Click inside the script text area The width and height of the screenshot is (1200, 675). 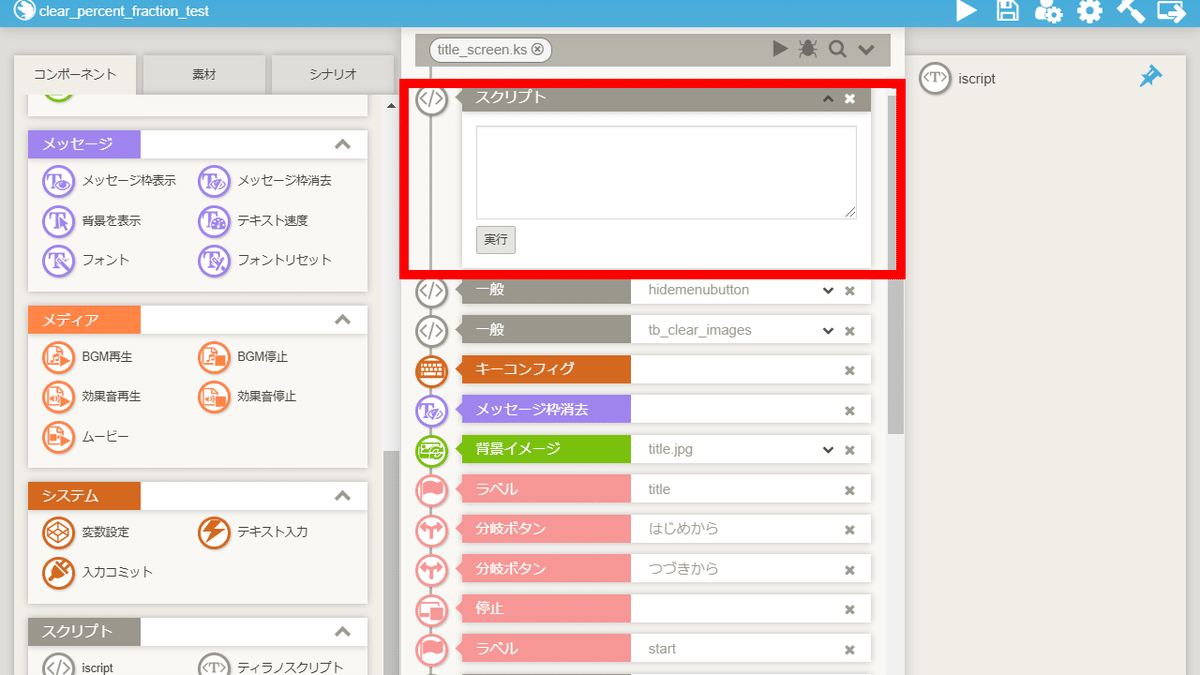(666, 172)
